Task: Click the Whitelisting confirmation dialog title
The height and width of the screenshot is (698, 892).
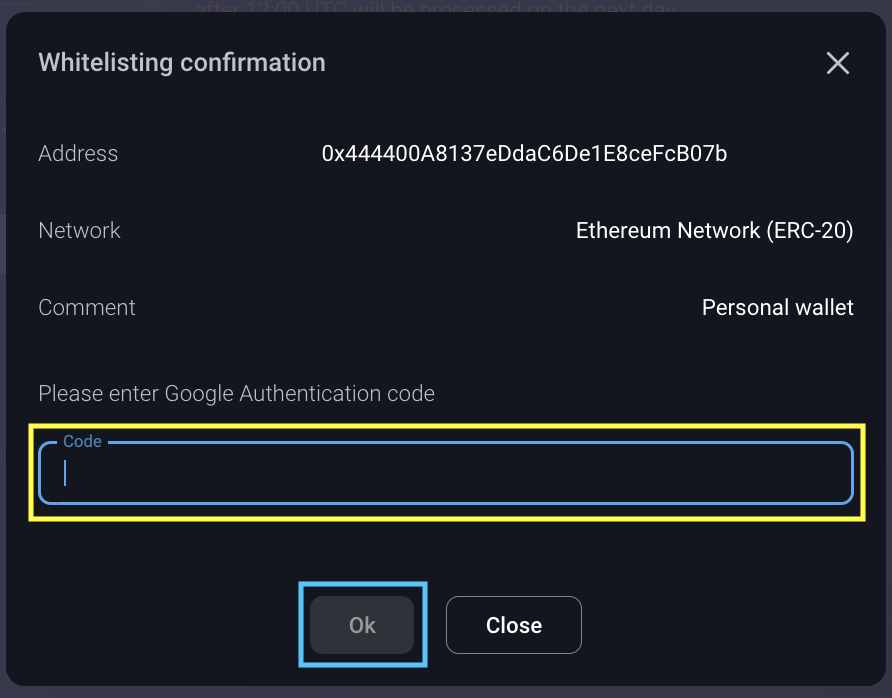Action: 181,63
